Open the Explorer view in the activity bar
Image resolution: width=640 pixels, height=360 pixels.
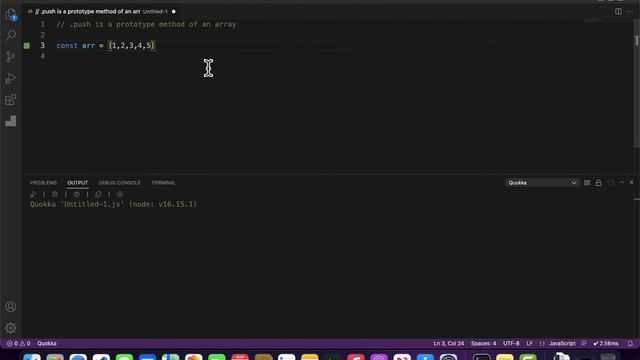tap(11, 14)
